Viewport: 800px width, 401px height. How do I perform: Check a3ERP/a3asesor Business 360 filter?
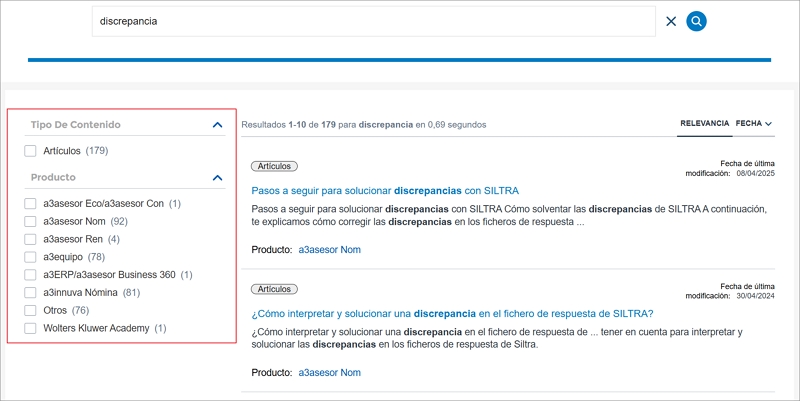tap(30, 274)
